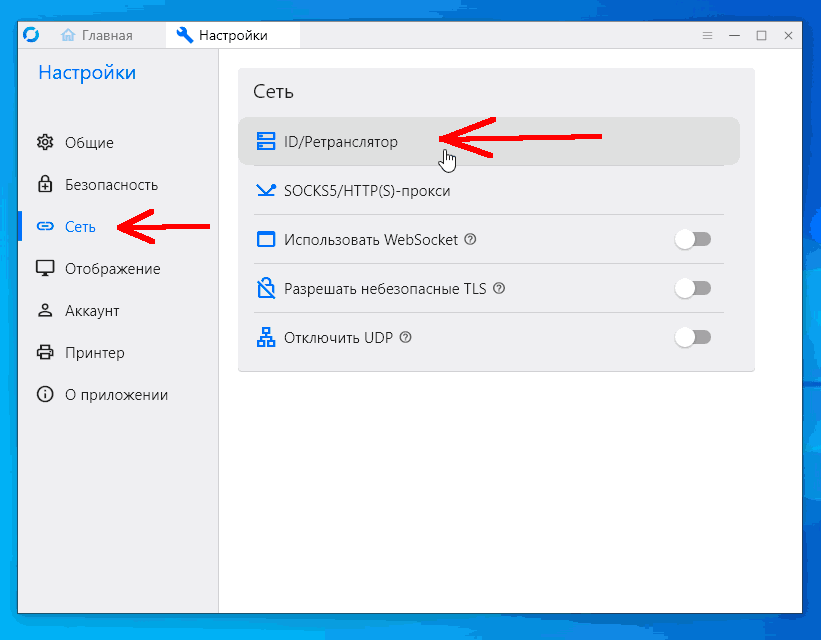Open the Общие settings section
Viewport: 821px width, 640px height.
[118, 142]
